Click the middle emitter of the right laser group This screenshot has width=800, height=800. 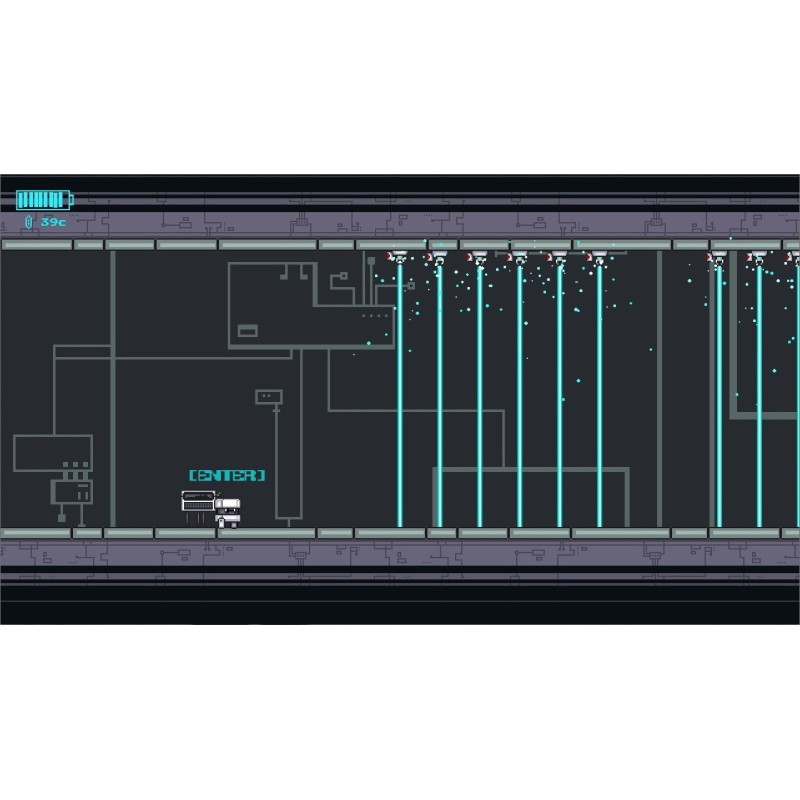[758, 258]
